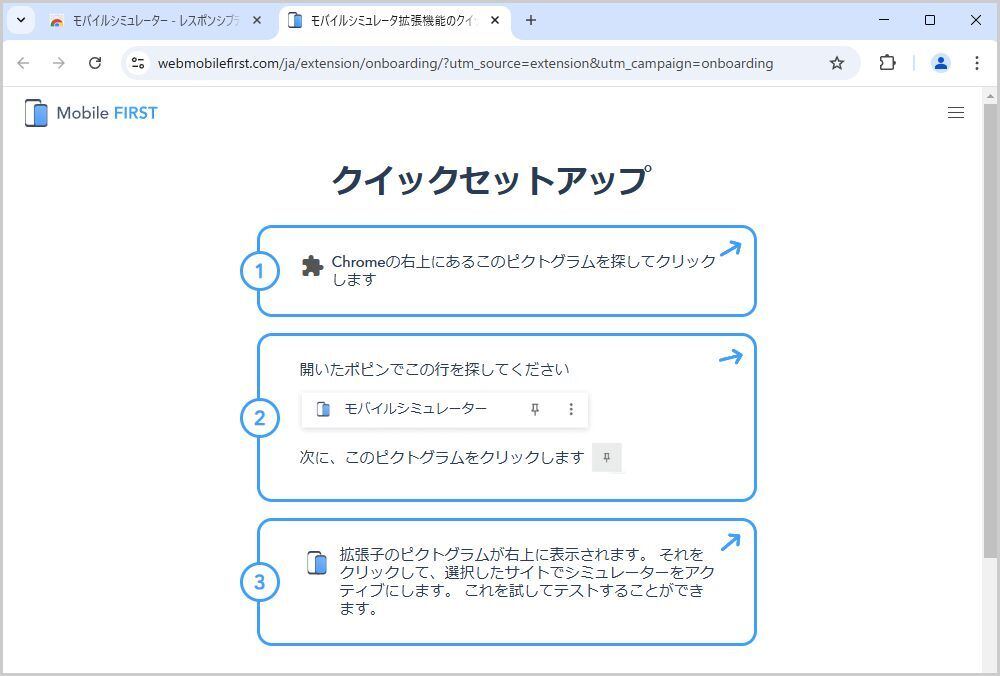Click the puzzle piece pictogram in step 1

pos(312,266)
